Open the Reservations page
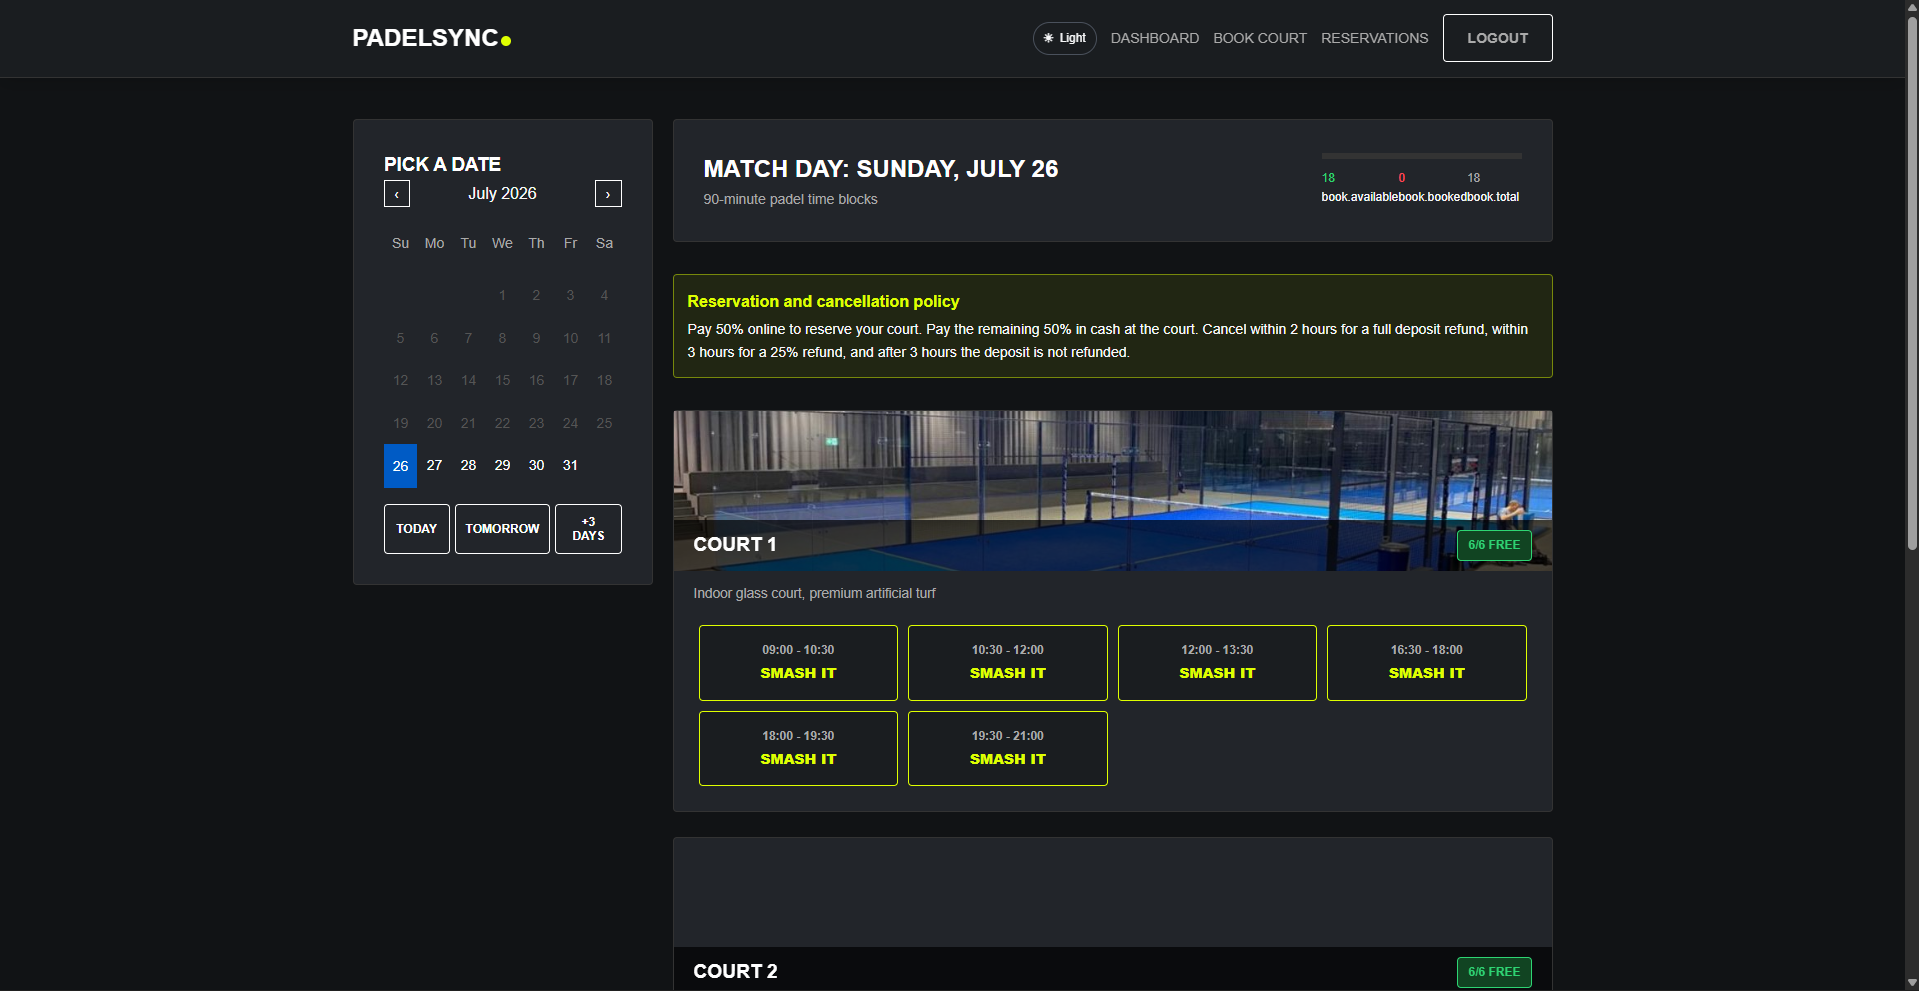Image resolution: width=1919 pixels, height=991 pixels. point(1374,38)
